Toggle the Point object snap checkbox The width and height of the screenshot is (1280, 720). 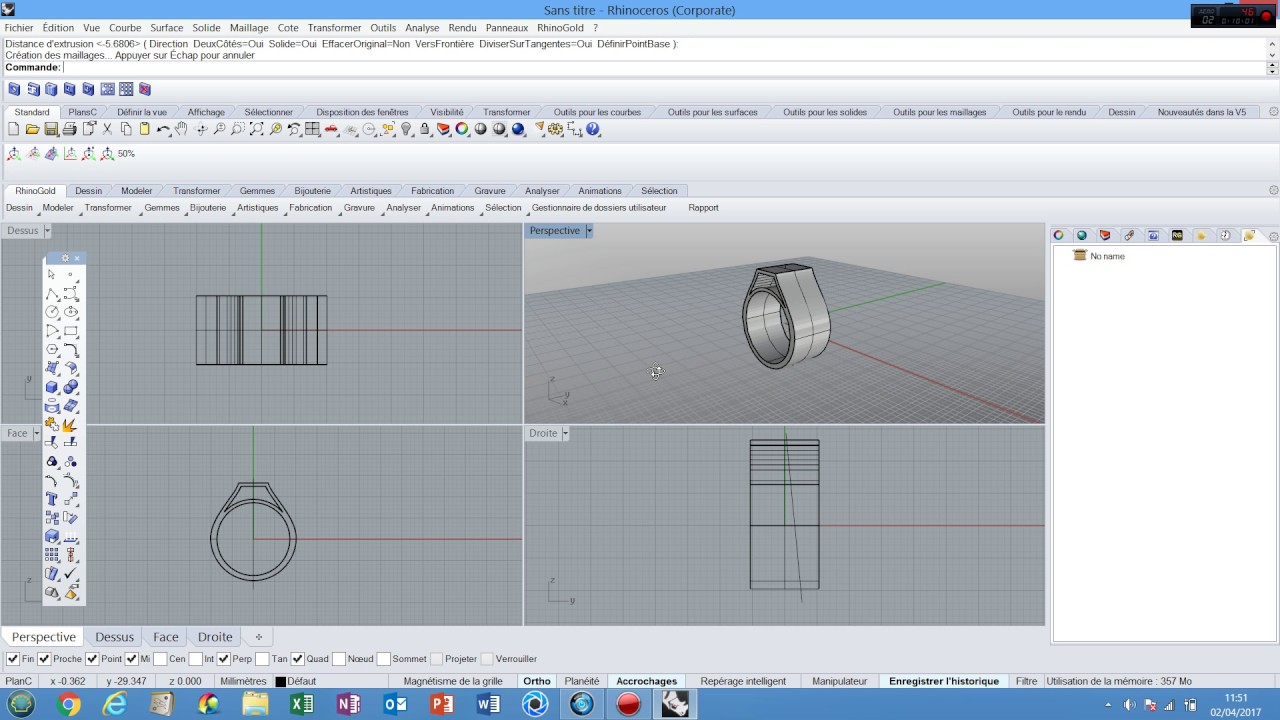92,659
